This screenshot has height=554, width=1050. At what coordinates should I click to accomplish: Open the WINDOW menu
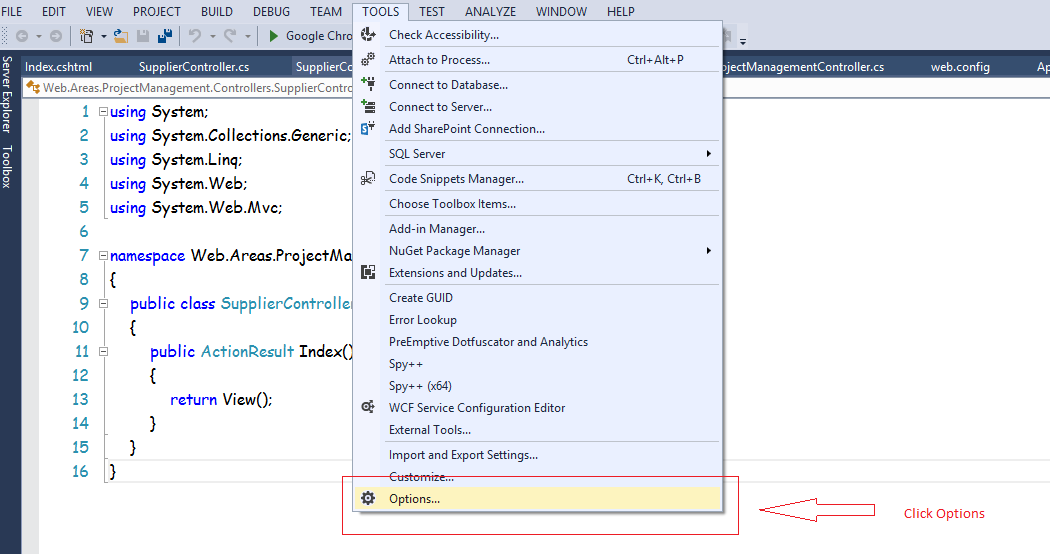point(561,11)
